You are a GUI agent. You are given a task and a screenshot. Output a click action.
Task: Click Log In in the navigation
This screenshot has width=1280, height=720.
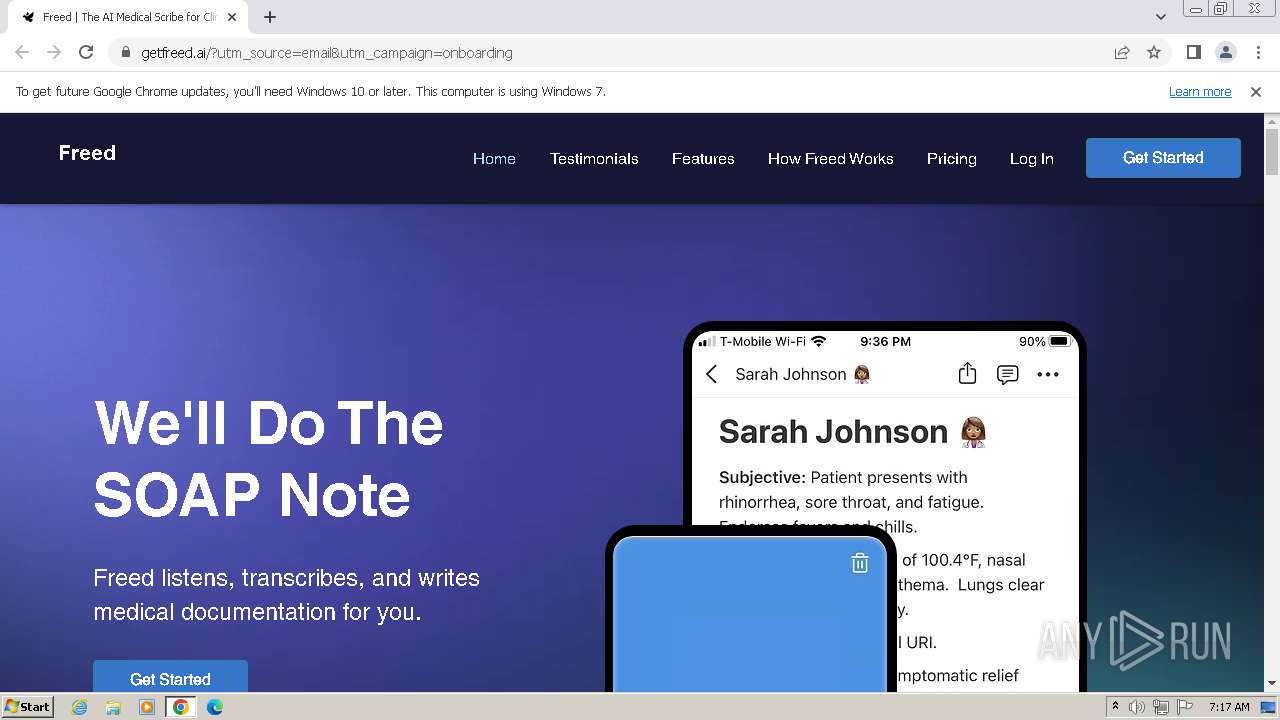pos(1031,158)
